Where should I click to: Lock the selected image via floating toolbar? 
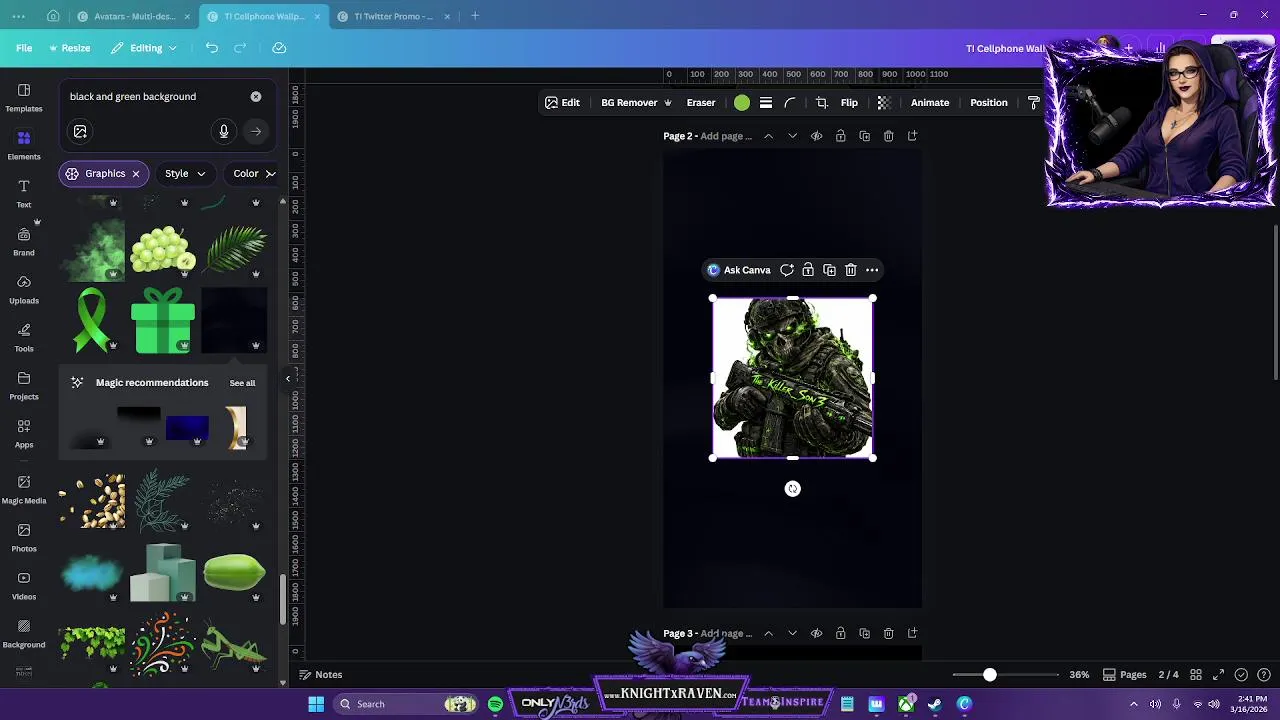(808, 270)
